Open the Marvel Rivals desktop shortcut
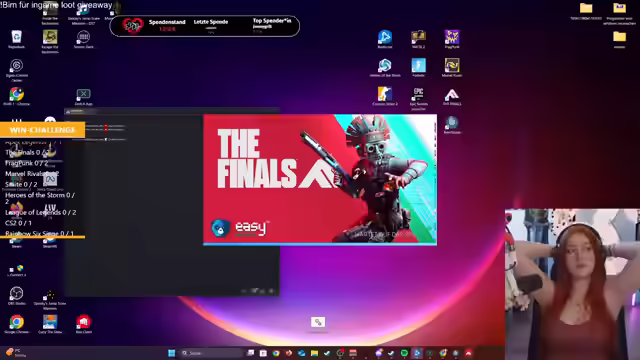 click(x=452, y=66)
